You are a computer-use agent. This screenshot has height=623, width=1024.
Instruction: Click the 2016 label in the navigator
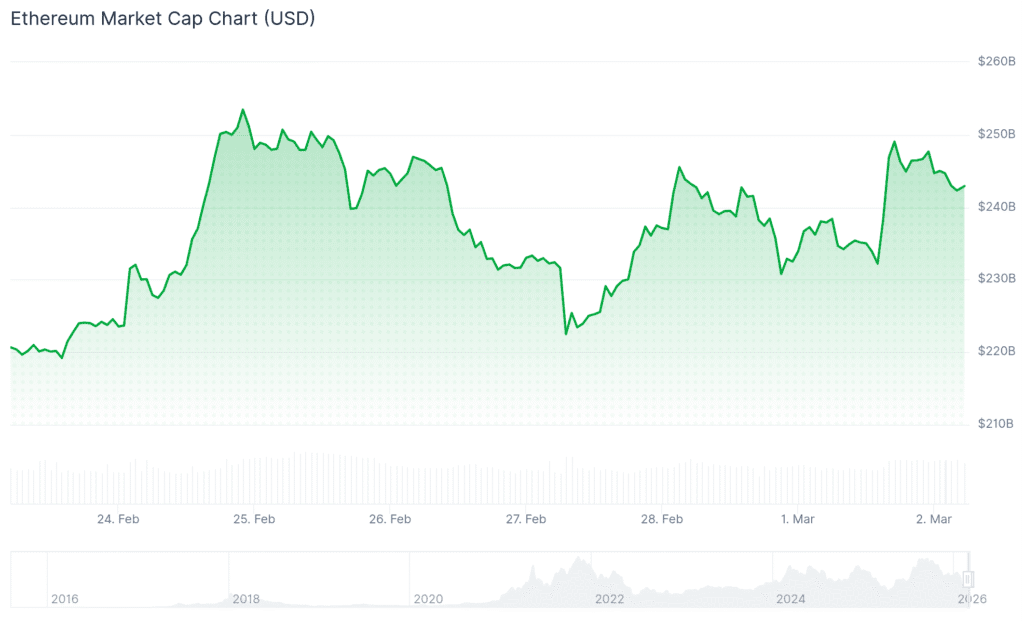(x=64, y=599)
